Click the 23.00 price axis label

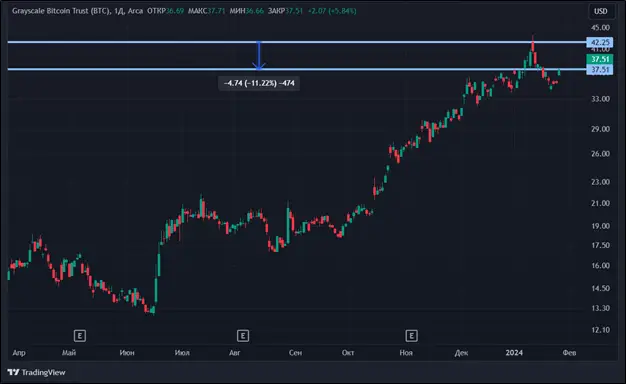pos(600,182)
